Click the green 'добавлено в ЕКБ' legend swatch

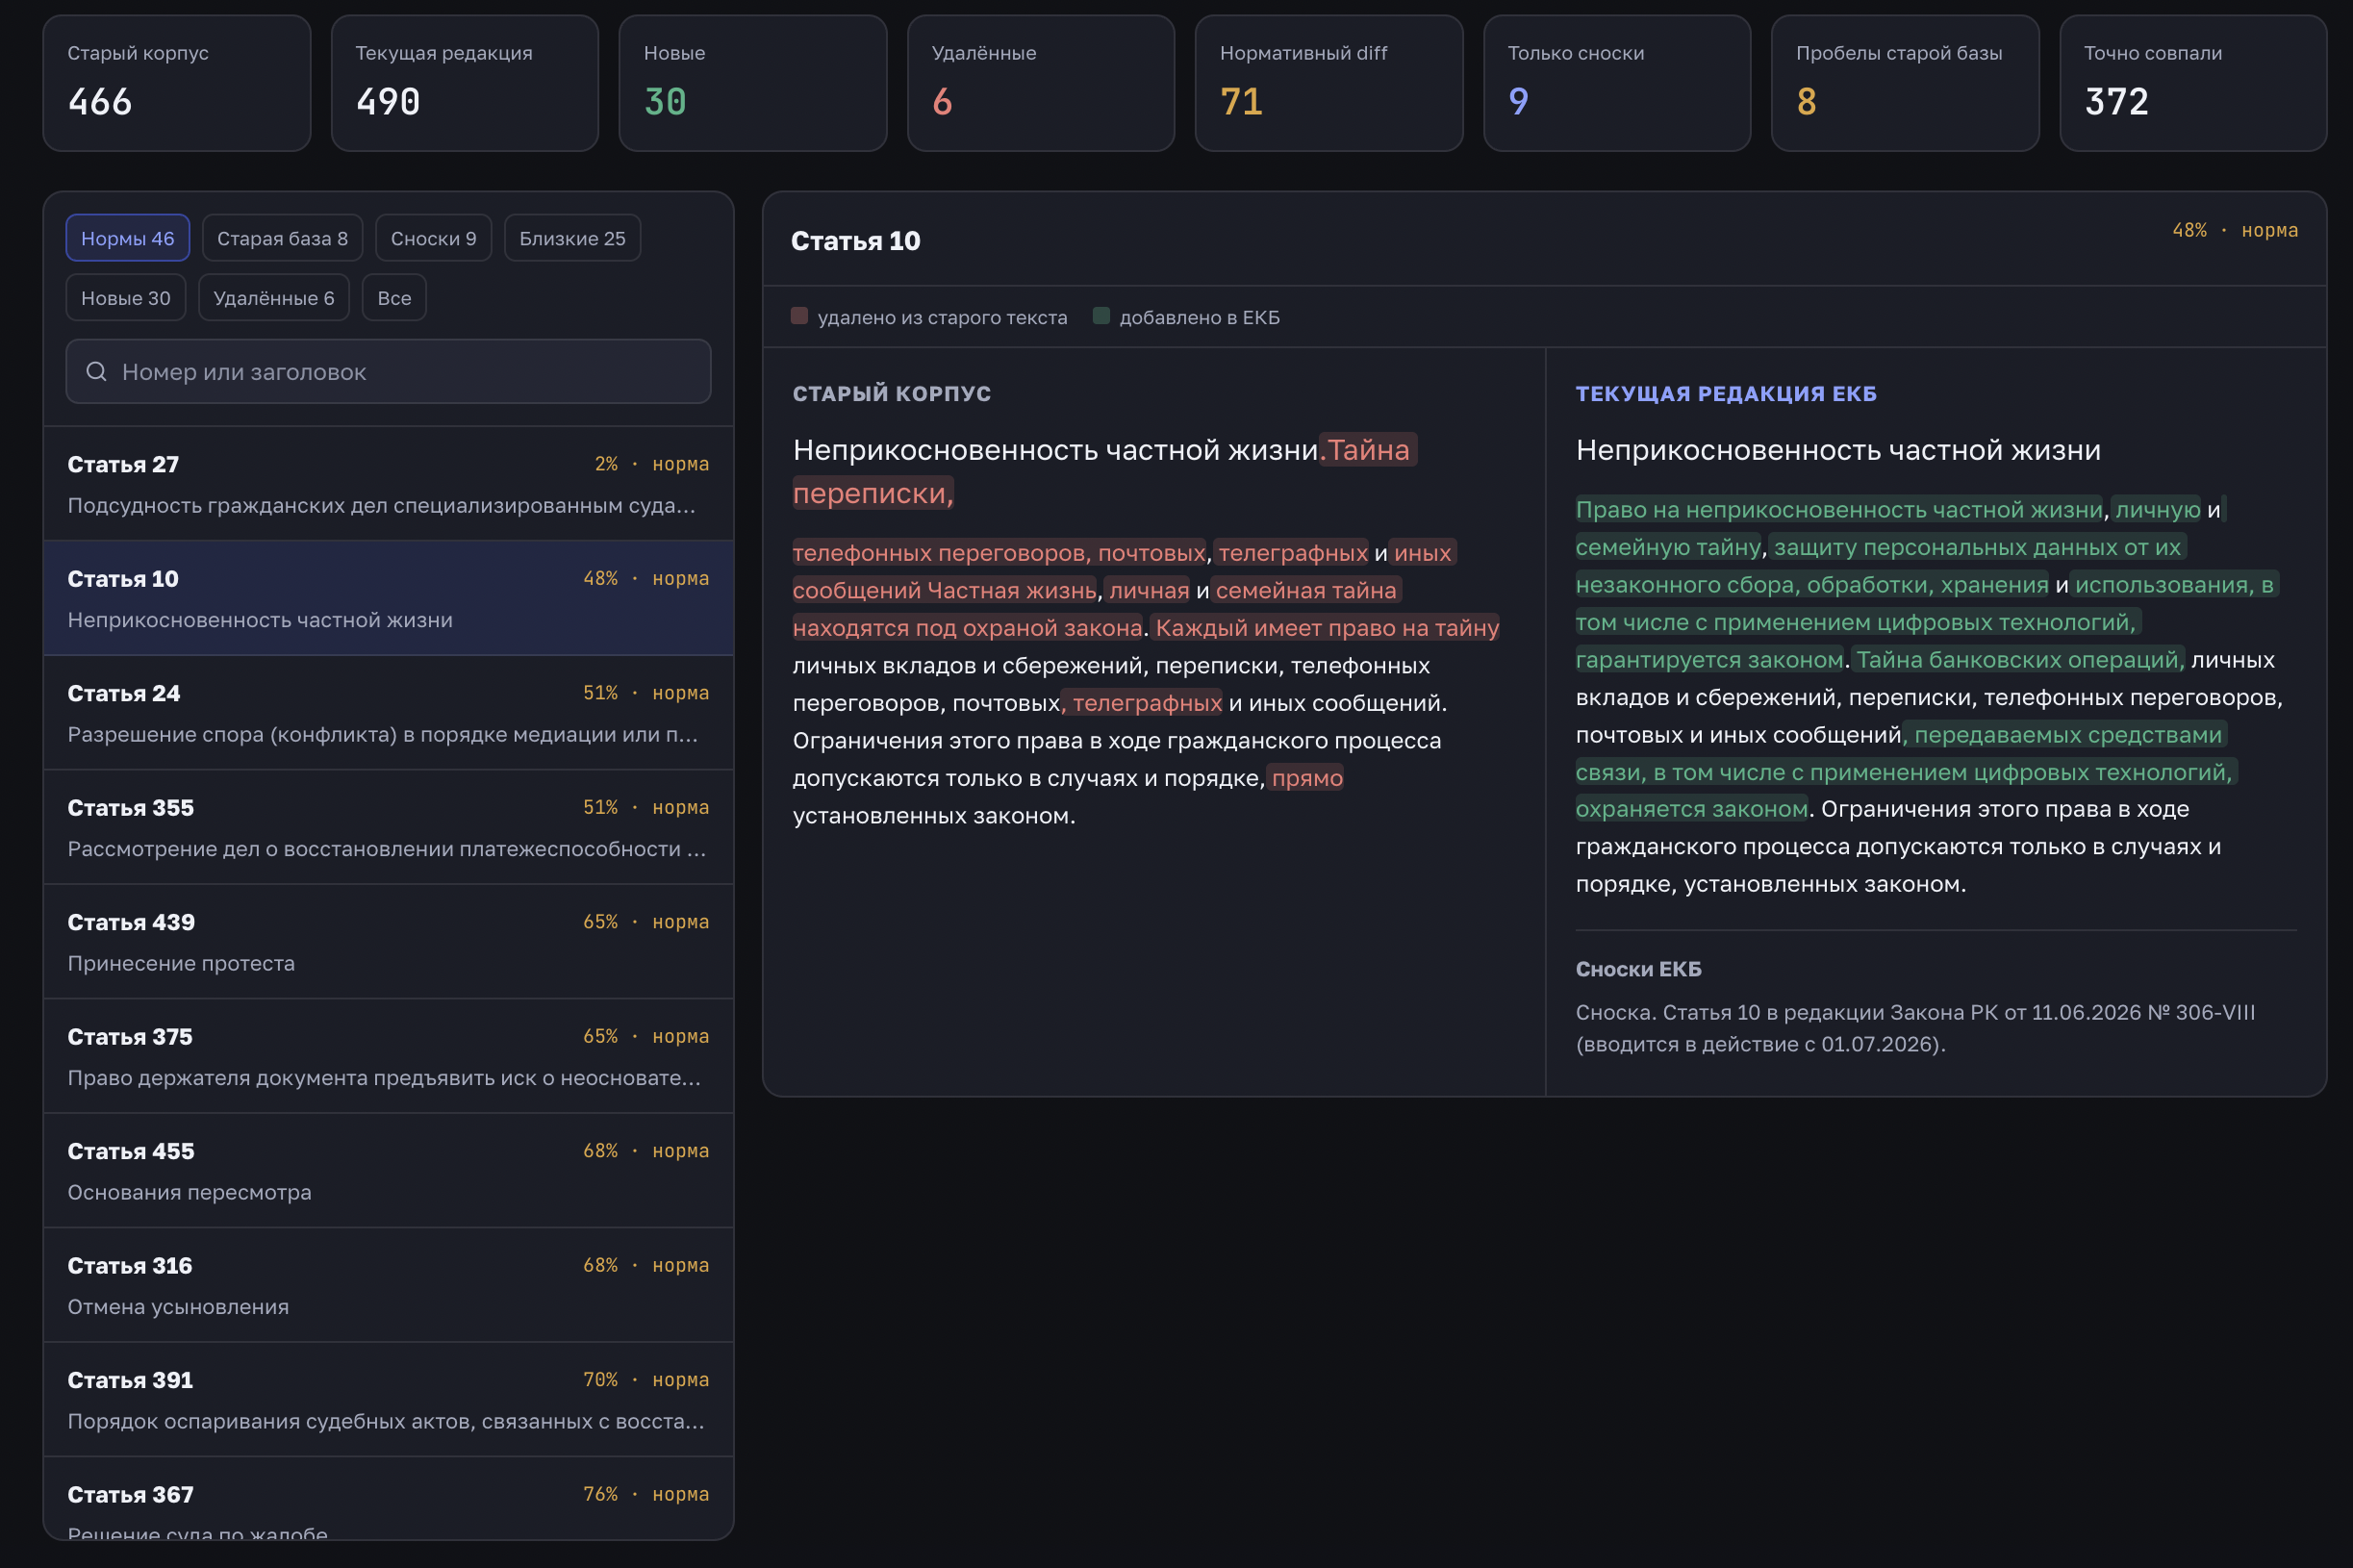[x=1101, y=316]
